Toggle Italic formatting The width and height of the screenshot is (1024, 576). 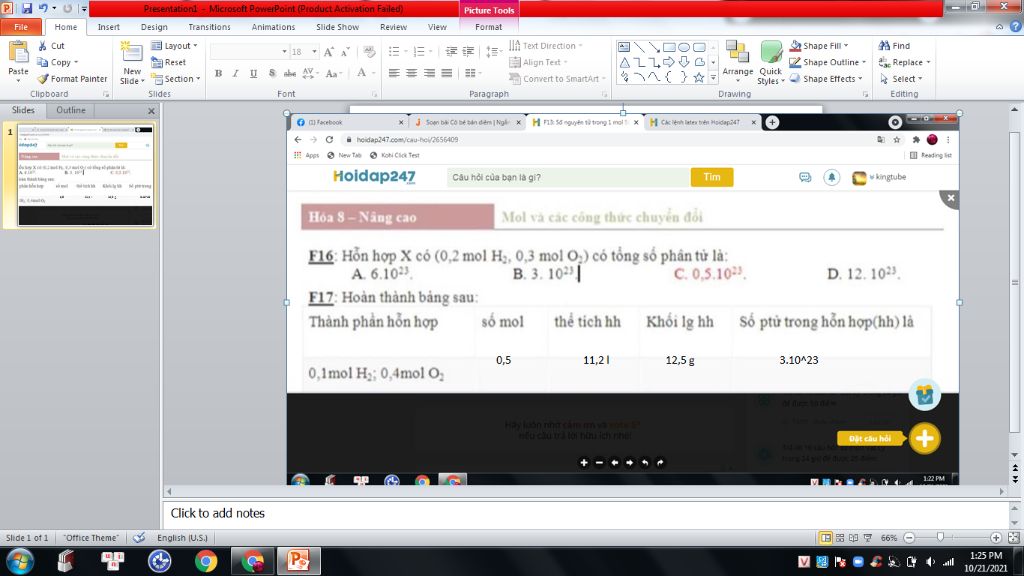coord(236,73)
